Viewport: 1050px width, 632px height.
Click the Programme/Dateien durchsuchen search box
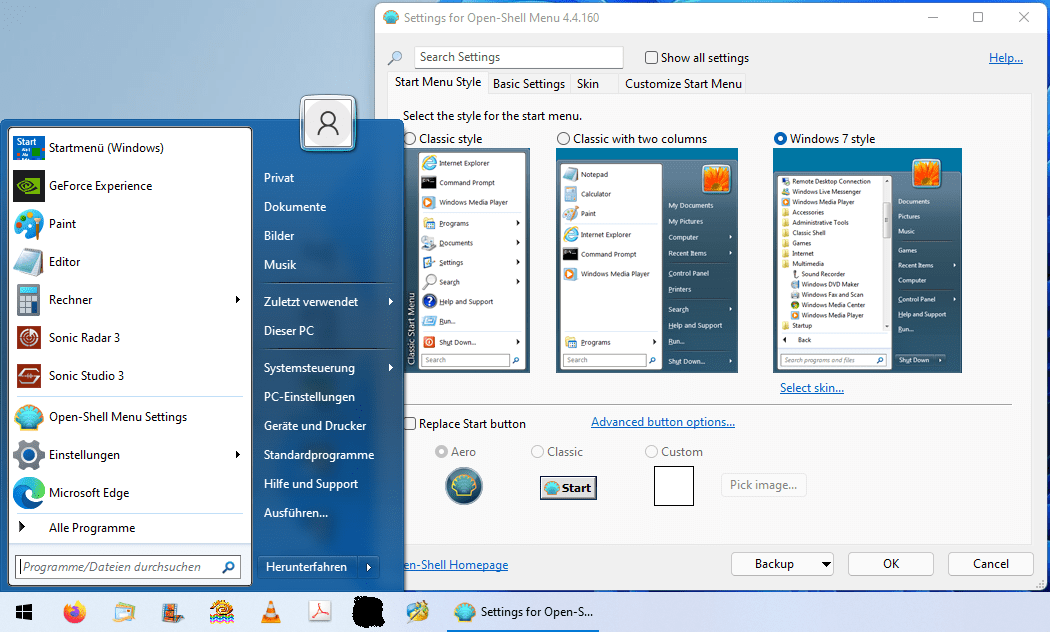coord(127,567)
